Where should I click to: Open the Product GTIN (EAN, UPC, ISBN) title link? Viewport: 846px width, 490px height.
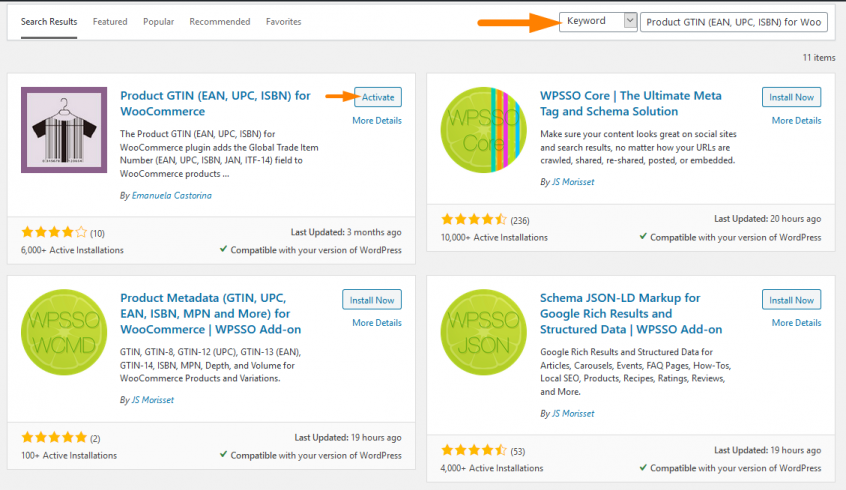215,104
